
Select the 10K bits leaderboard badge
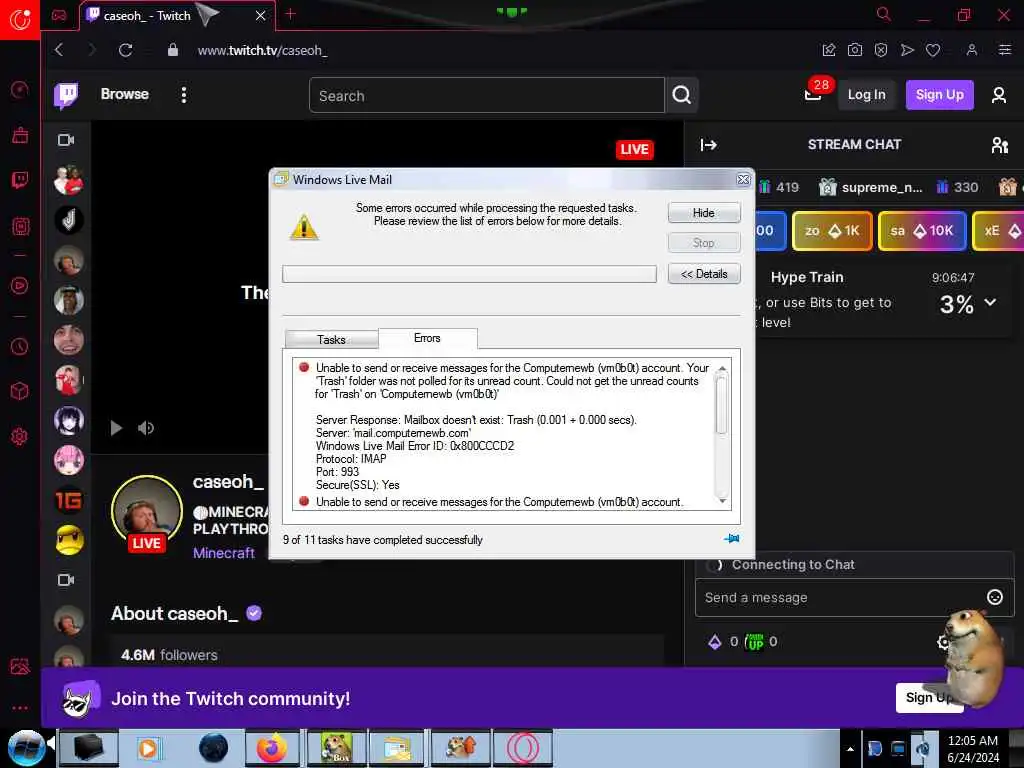click(922, 231)
